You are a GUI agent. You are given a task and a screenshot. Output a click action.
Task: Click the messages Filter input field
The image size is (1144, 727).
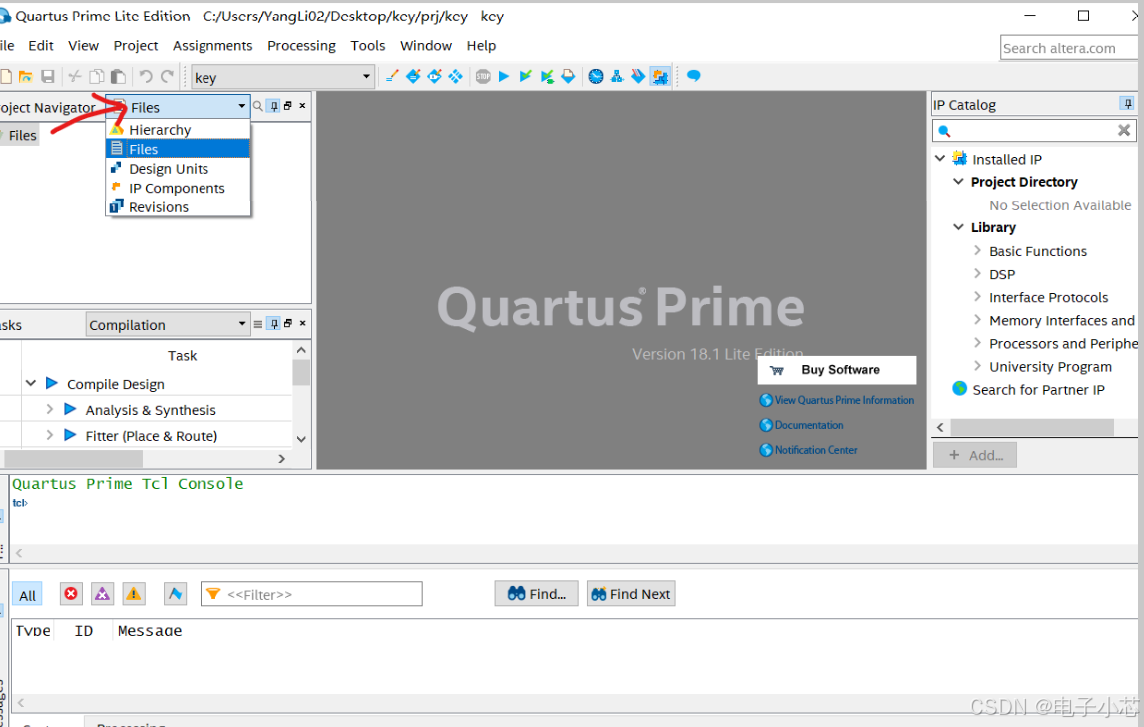[312, 593]
